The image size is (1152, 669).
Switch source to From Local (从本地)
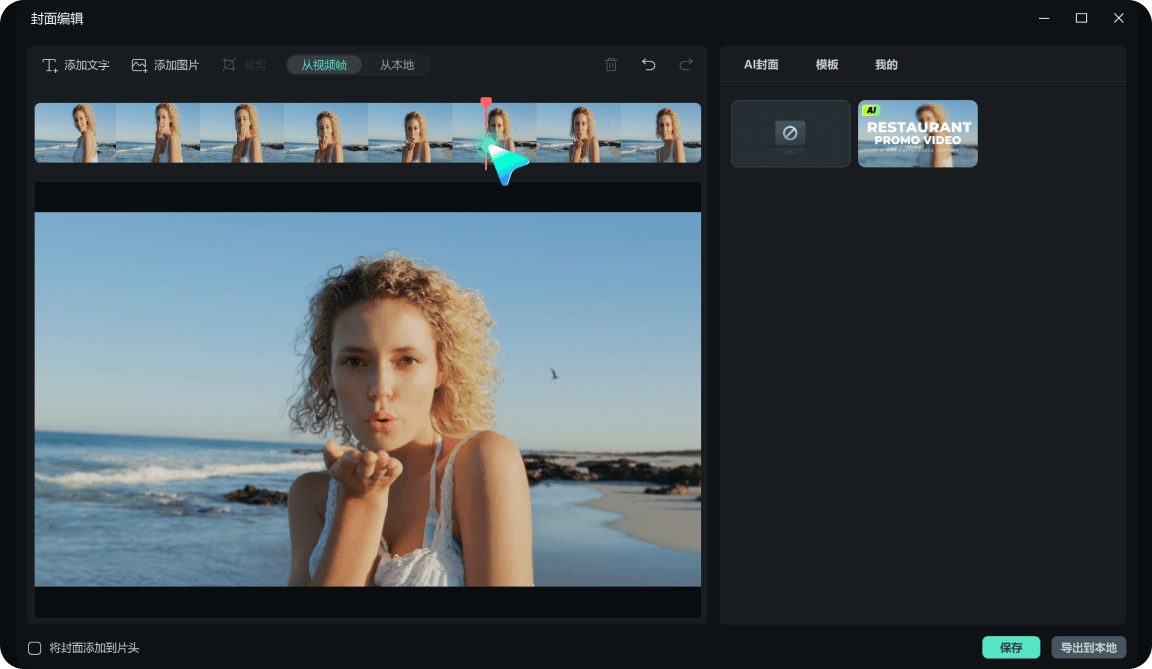tap(397, 65)
